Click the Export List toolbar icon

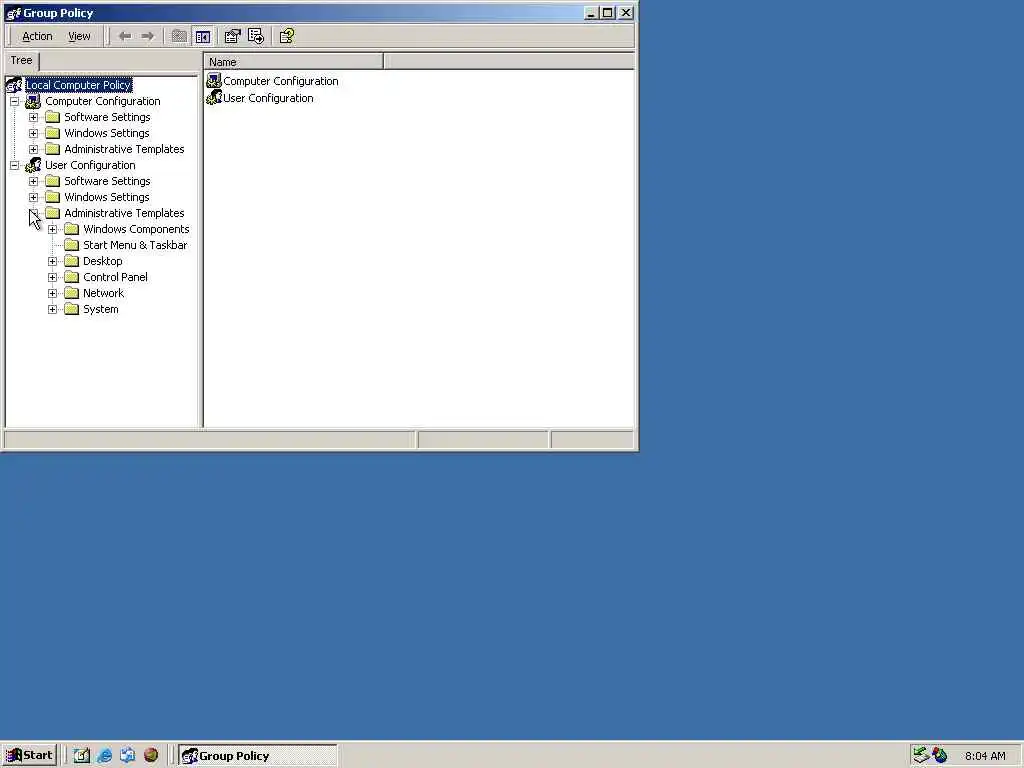[256, 37]
